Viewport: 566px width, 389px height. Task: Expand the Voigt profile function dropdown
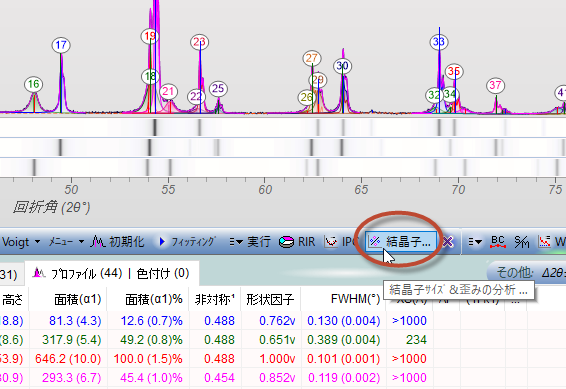[21, 241]
